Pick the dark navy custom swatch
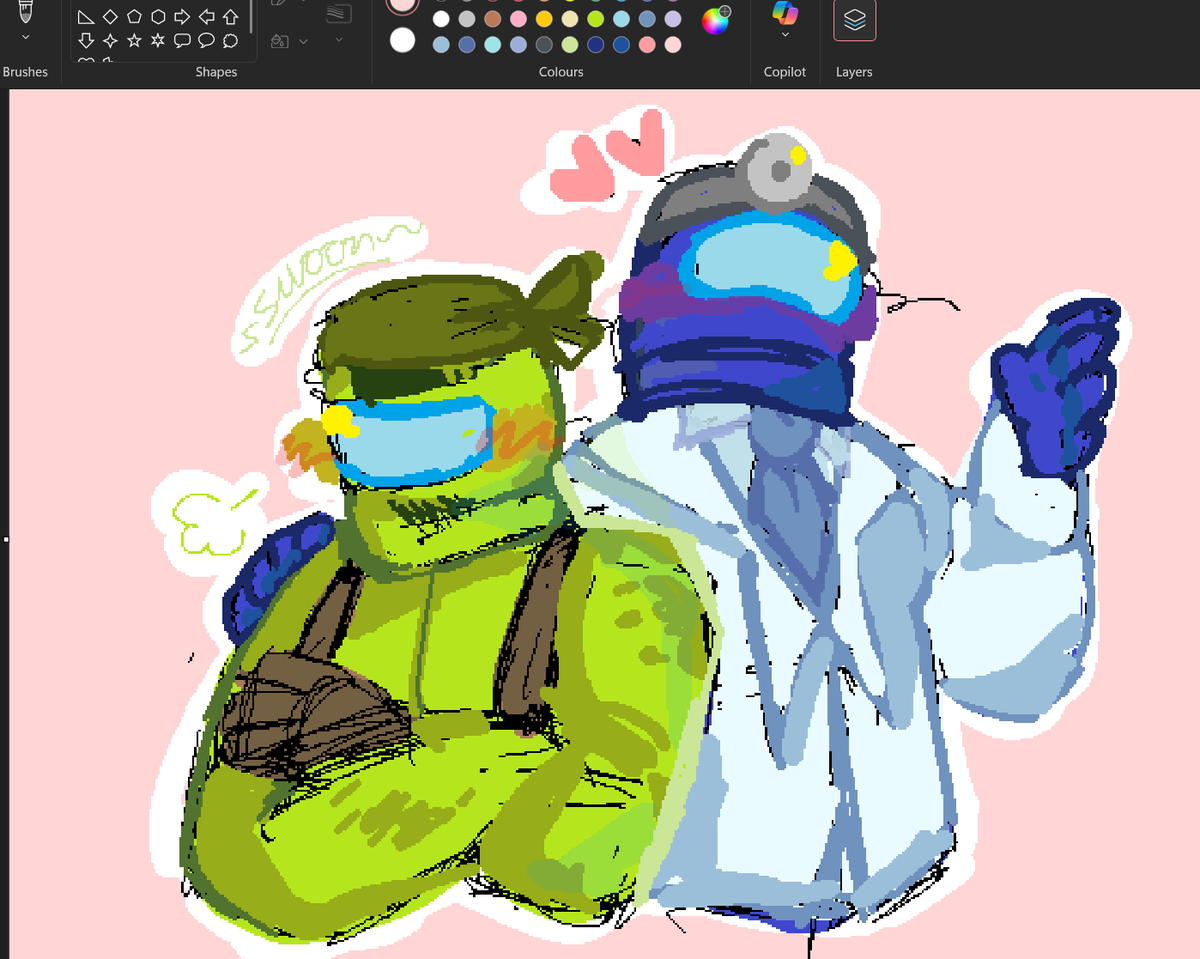The height and width of the screenshot is (959, 1200). tap(596, 45)
